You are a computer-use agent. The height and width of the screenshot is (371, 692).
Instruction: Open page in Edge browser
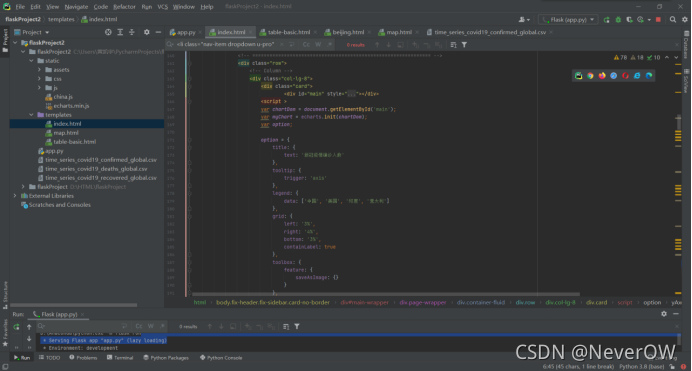649,76
